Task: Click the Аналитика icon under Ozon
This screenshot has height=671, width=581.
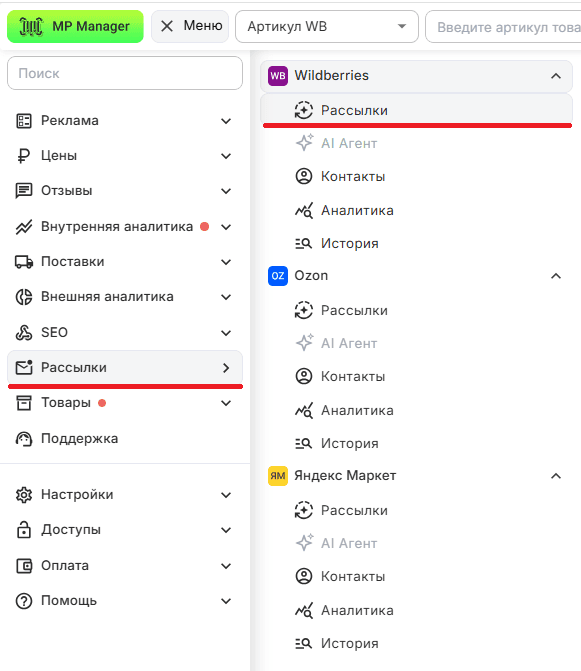Action: 304,410
